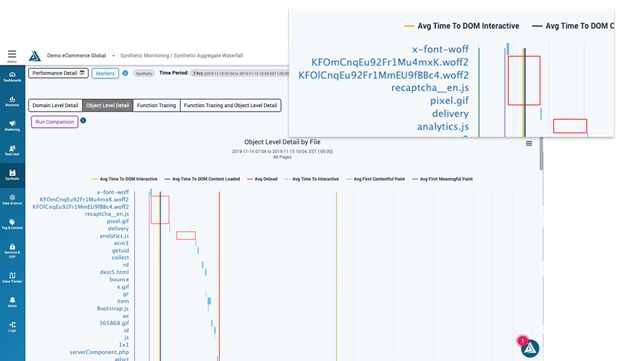Screen dimensions: 624x361
Task: Open Dashboards in the sidebar
Action: tap(12, 76)
